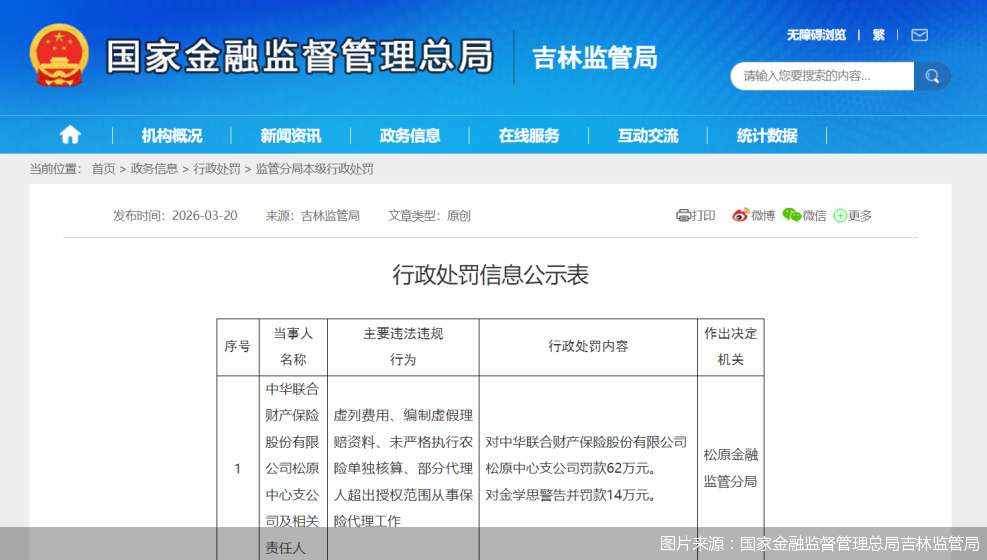Click the 对金学思警告并罚款14万元 text
Image resolution: width=987 pixels, height=560 pixels.
tap(571, 495)
